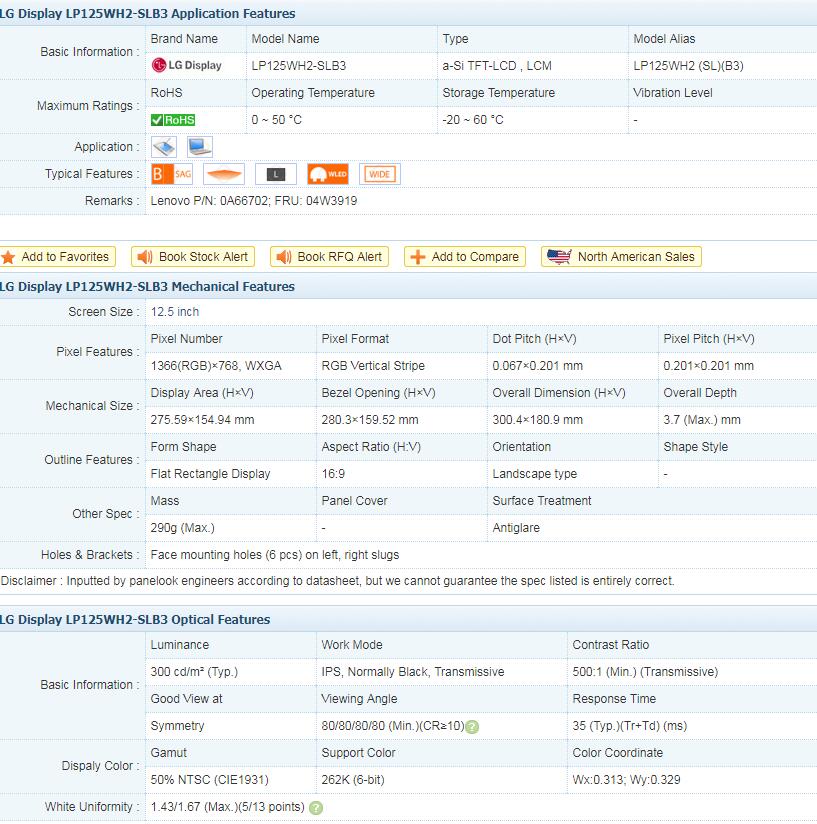Image resolution: width=817 pixels, height=824 pixels.
Task: Click IPS, Normally Black, Transmissive value
Action: [x=413, y=672]
